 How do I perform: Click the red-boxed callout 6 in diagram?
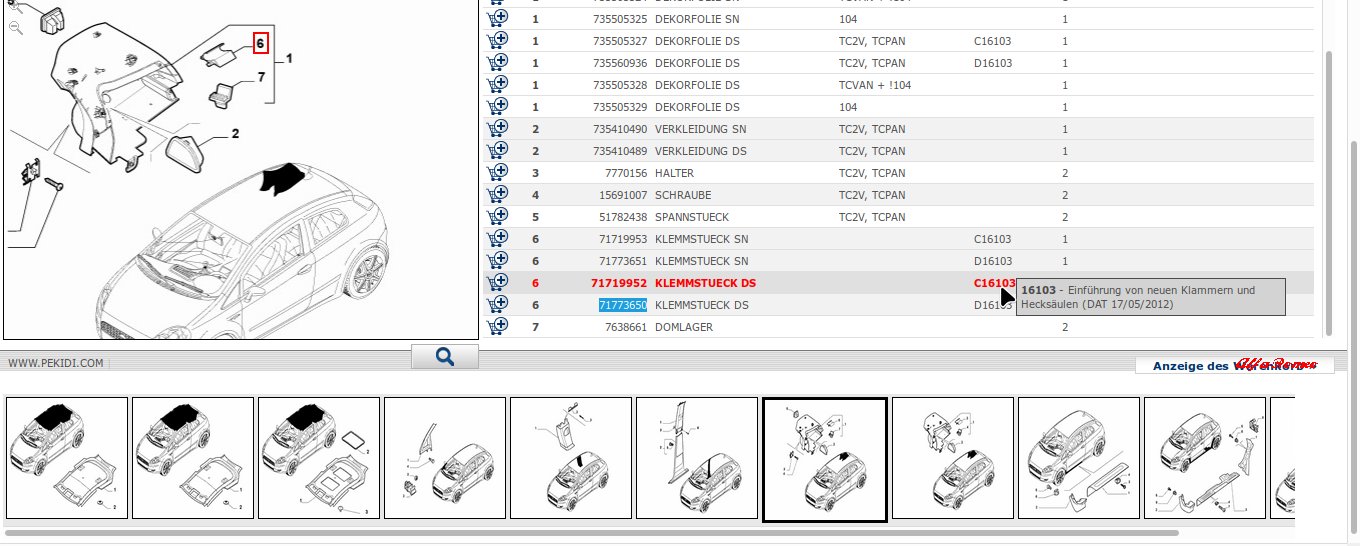click(260, 43)
